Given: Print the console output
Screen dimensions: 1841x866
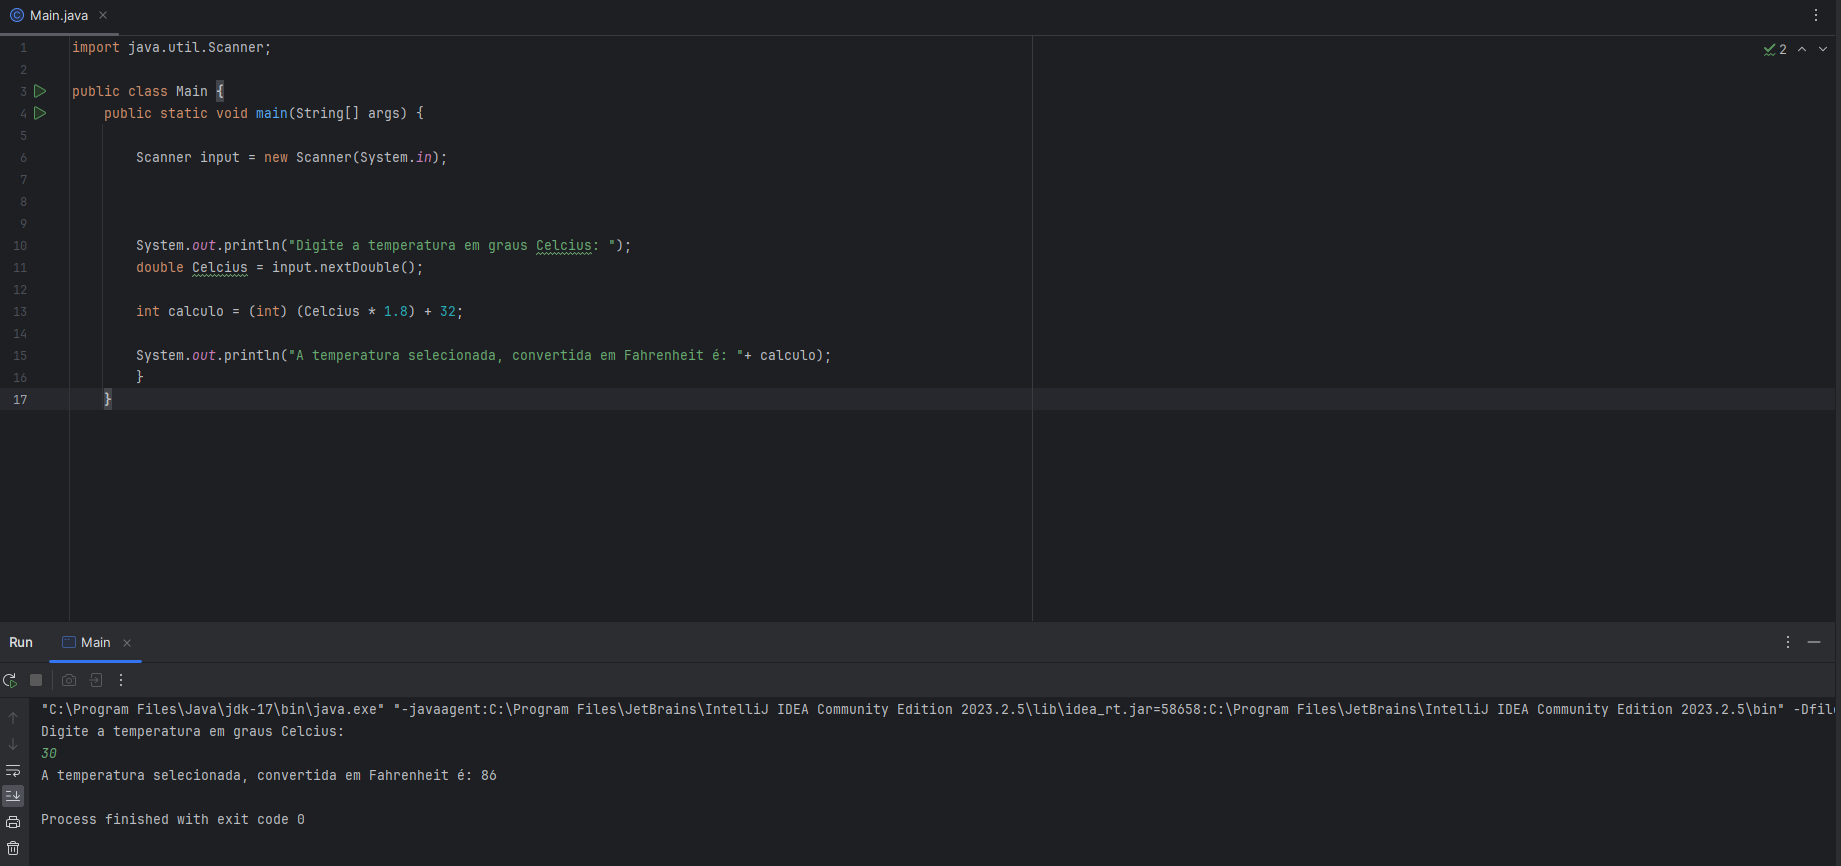Looking at the screenshot, I should pyautogui.click(x=13, y=822).
